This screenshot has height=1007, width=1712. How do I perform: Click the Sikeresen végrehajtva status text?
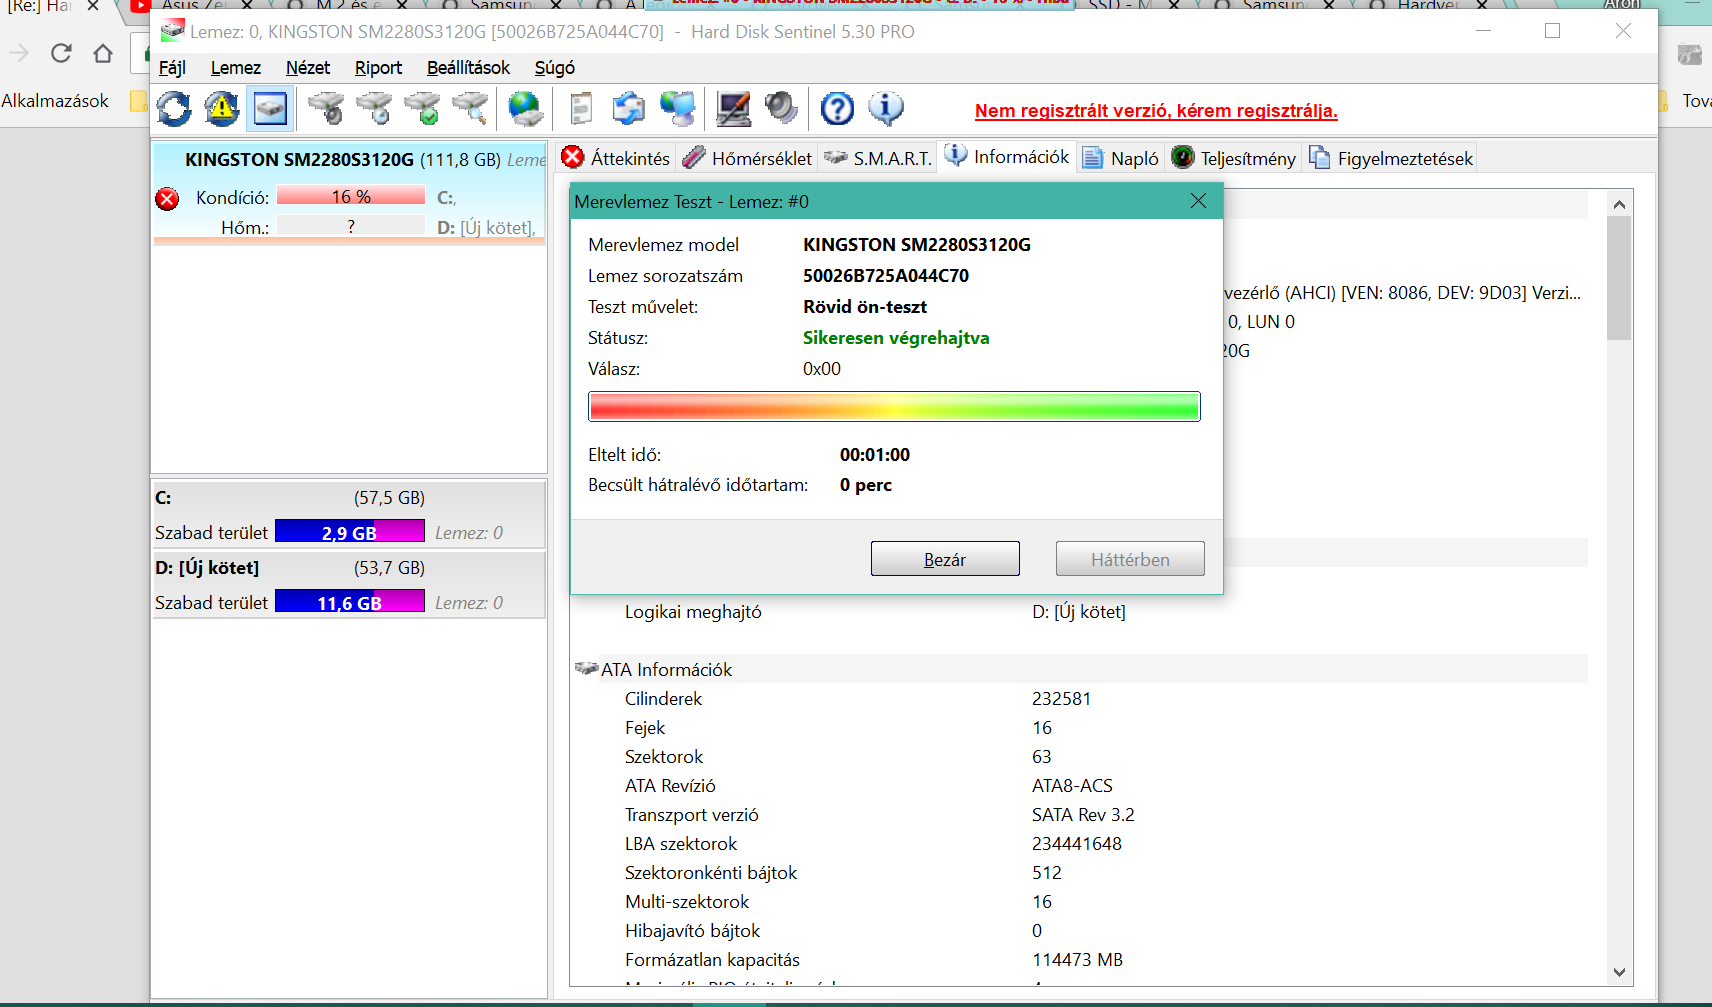pos(896,338)
